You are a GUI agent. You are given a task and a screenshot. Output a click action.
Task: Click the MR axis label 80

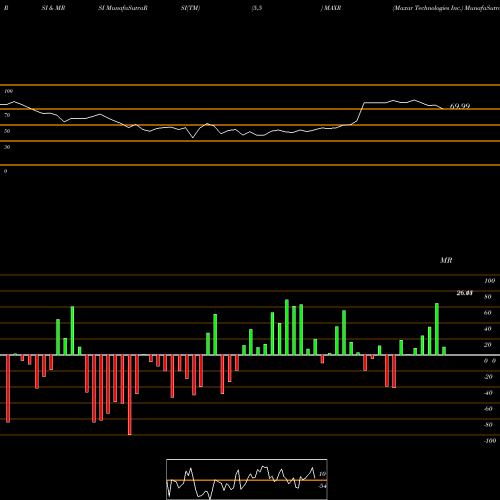pos(488,297)
